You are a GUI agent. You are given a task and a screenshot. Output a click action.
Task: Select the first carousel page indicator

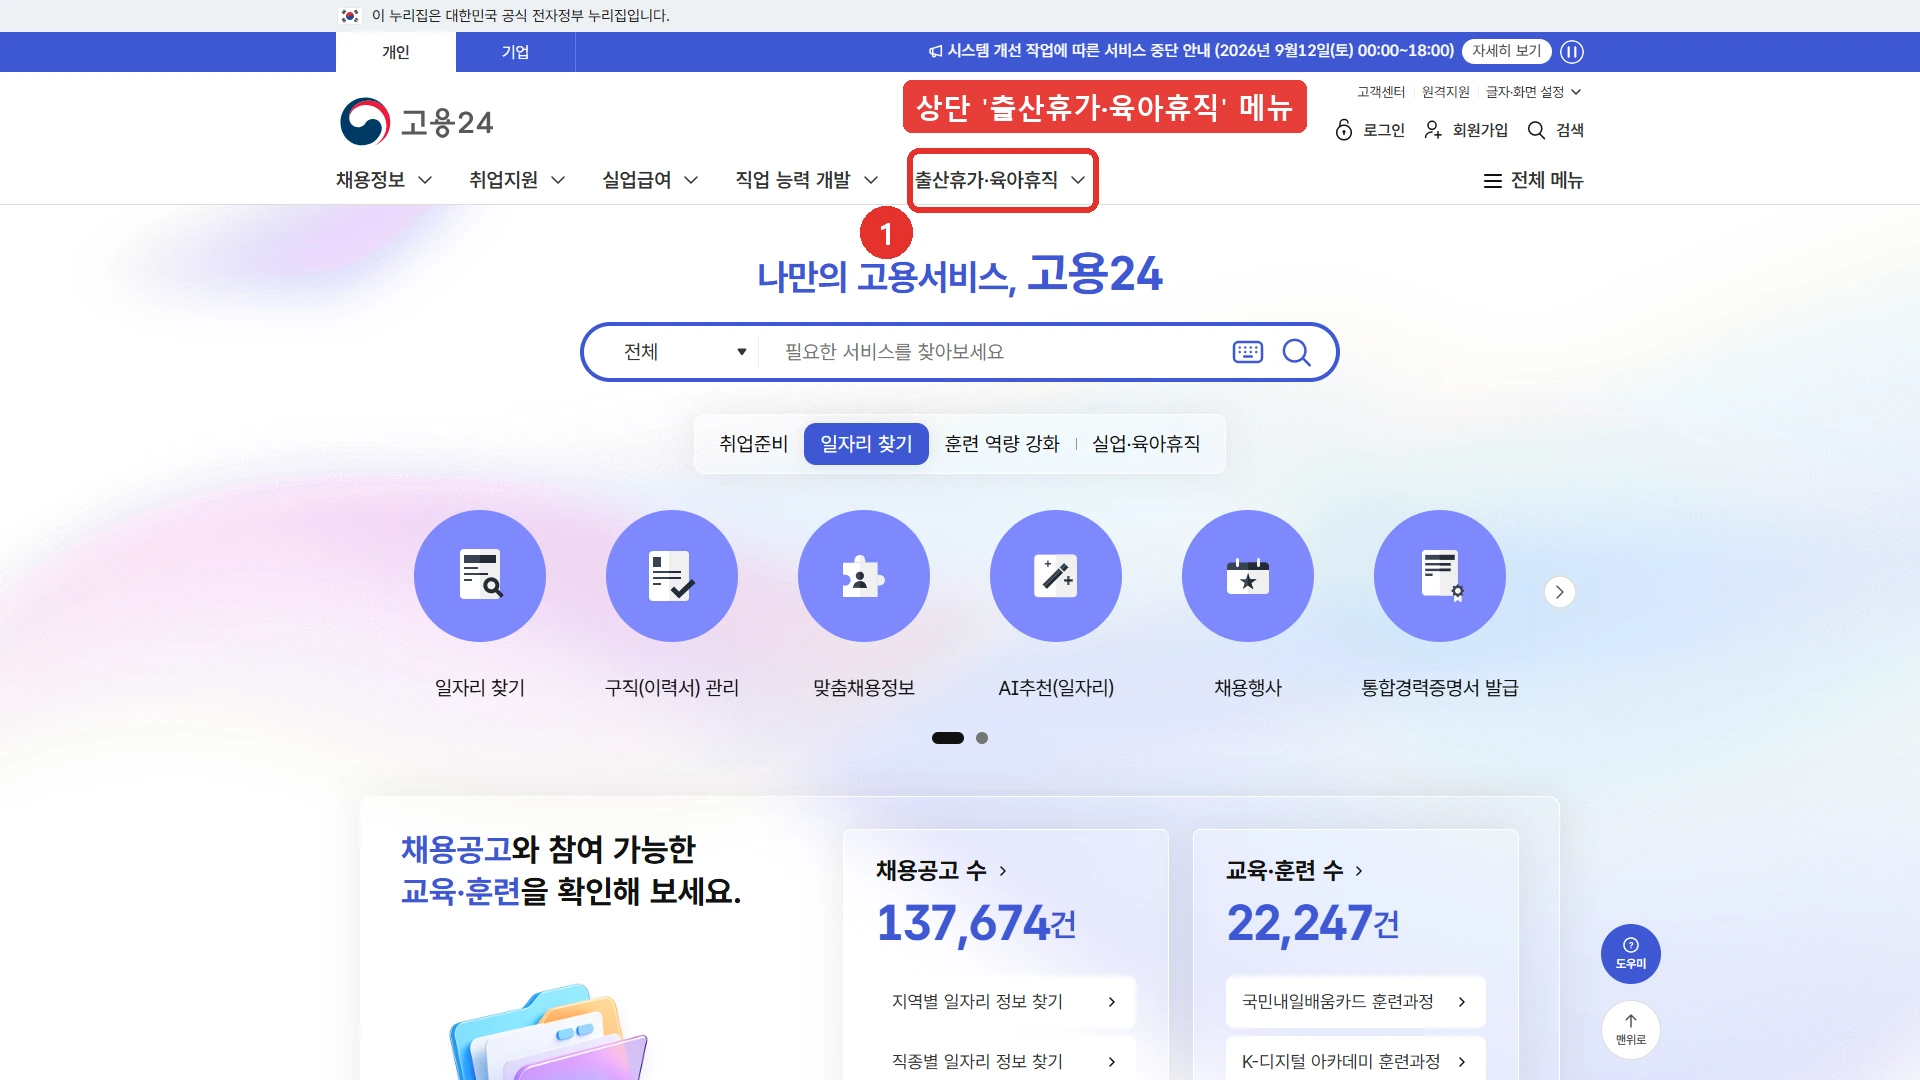coord(948,738)
